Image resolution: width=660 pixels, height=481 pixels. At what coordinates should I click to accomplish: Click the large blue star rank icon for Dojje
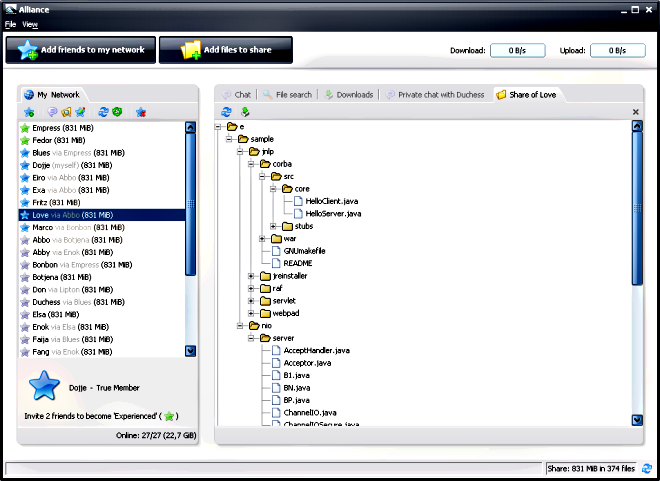pyautogui.click(x=44, y=386)
